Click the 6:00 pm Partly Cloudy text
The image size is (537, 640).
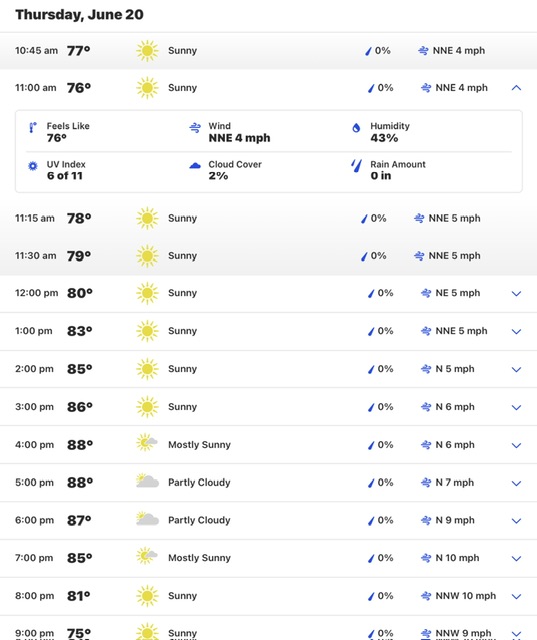[x=199, y=520]
